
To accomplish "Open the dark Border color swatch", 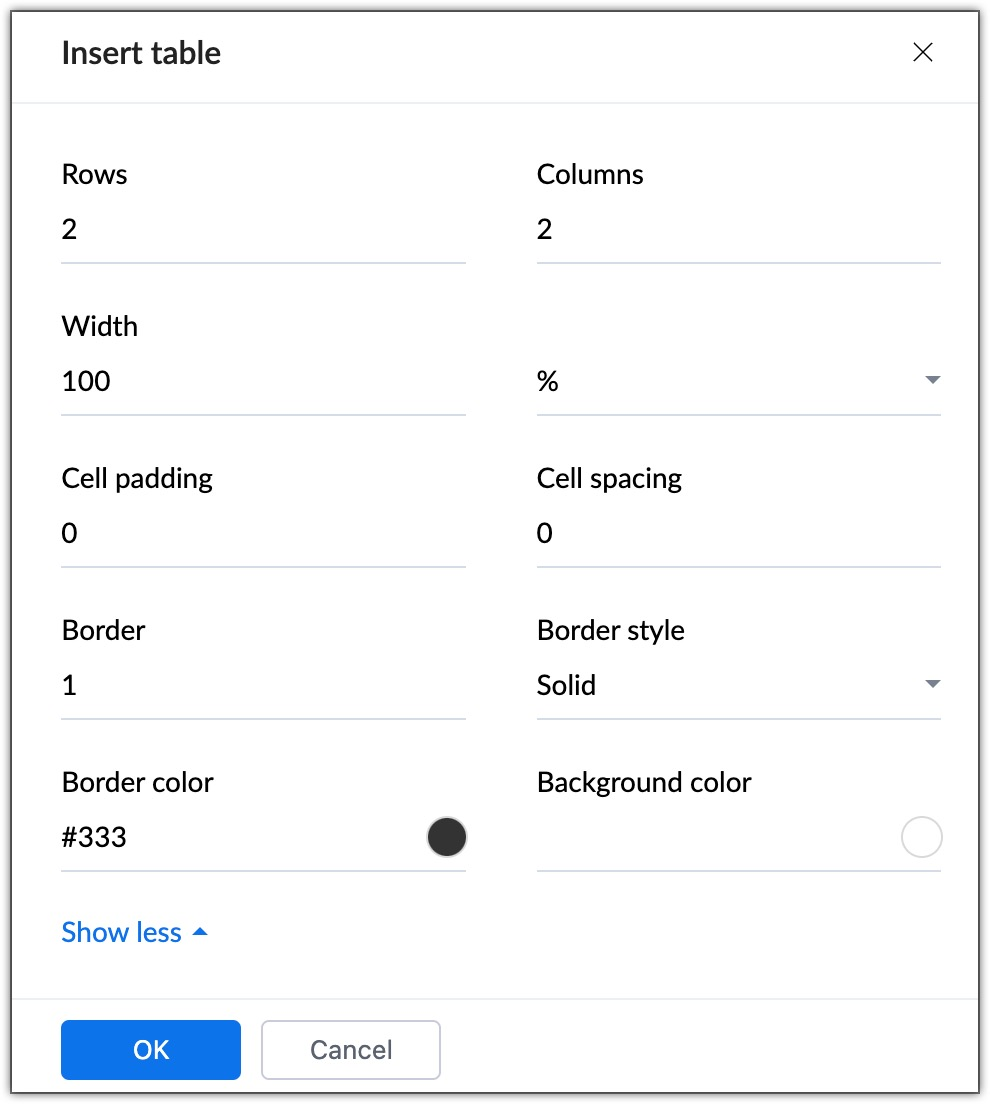I will tap(446, 838).
